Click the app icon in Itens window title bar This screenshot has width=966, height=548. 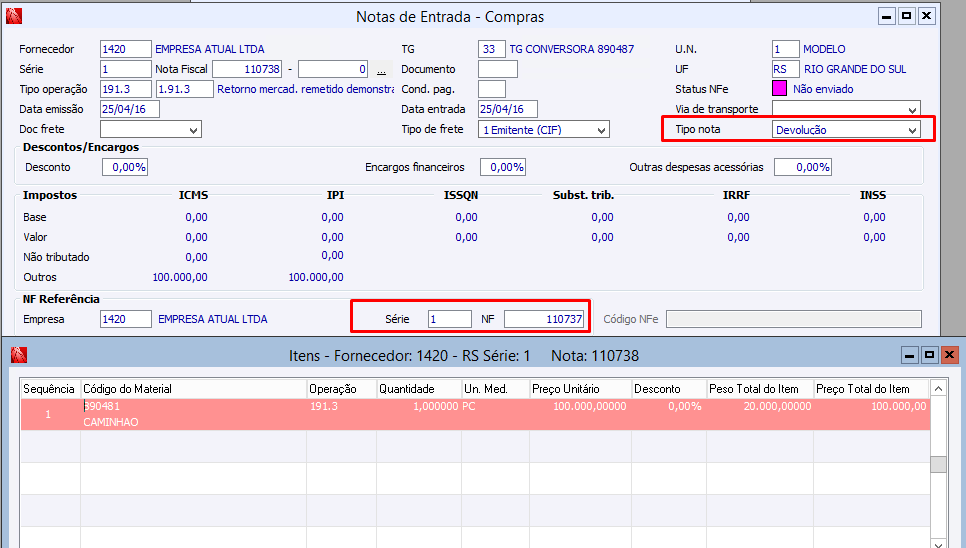(19, 355)
